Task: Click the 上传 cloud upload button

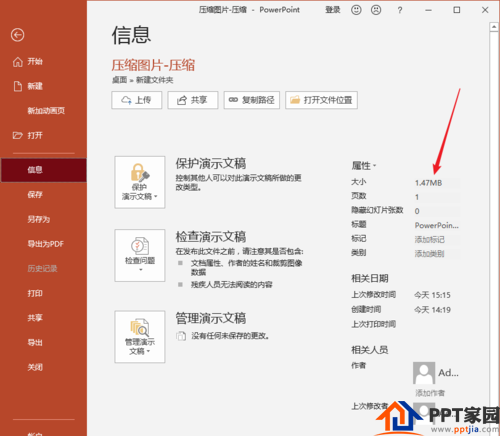Action: (x=137, y=100)
